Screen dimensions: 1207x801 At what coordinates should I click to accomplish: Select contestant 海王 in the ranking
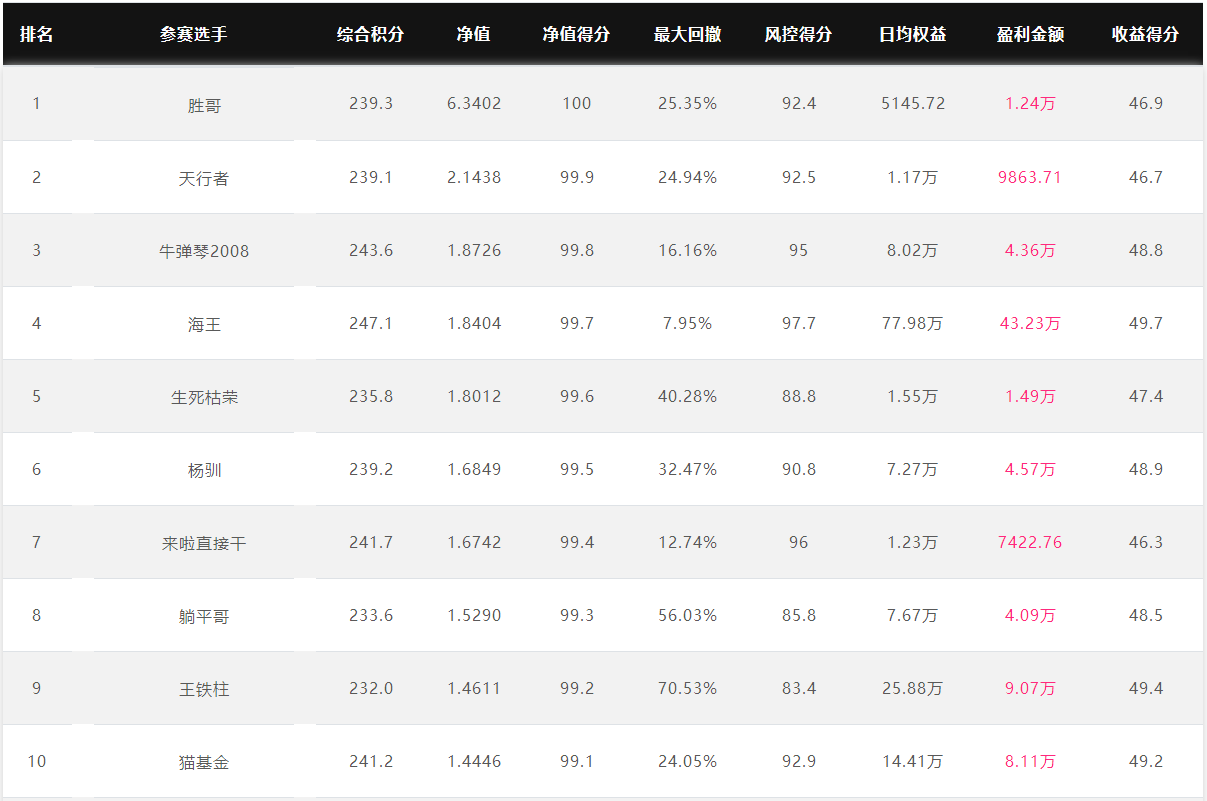pyautogui.click(x=204, y=324)
